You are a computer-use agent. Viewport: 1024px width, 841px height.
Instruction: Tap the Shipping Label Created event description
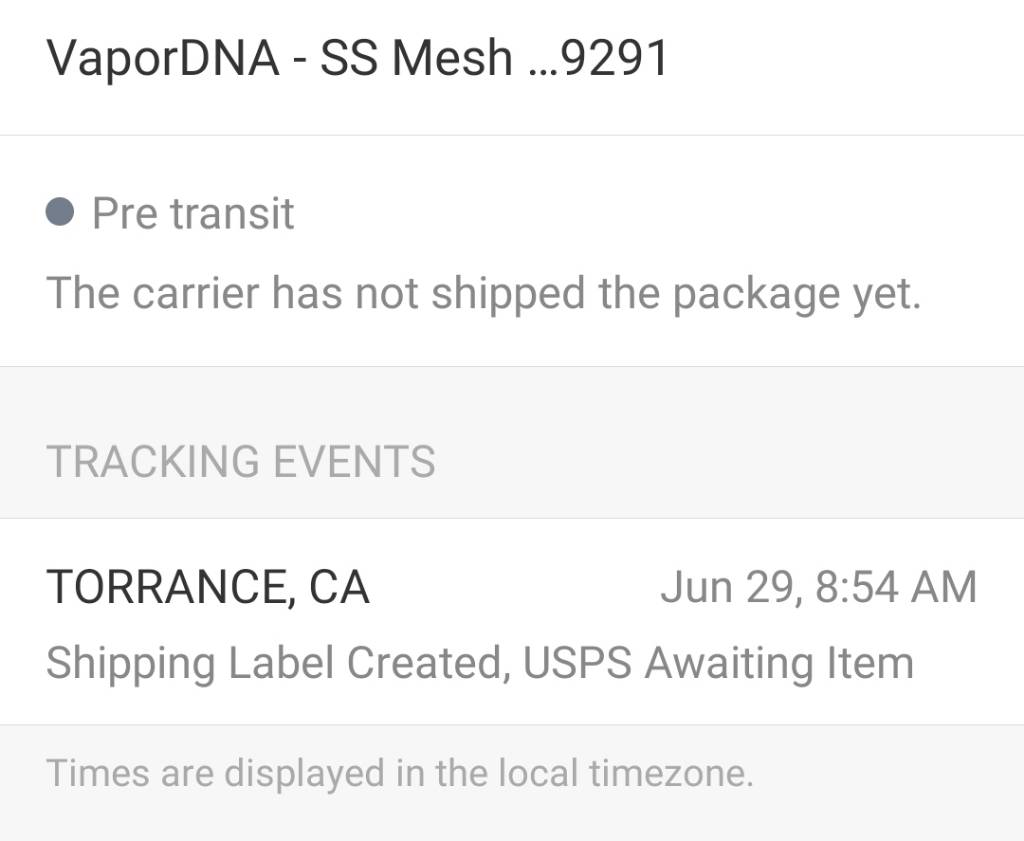pyautogui.click(x=480, y=663)
